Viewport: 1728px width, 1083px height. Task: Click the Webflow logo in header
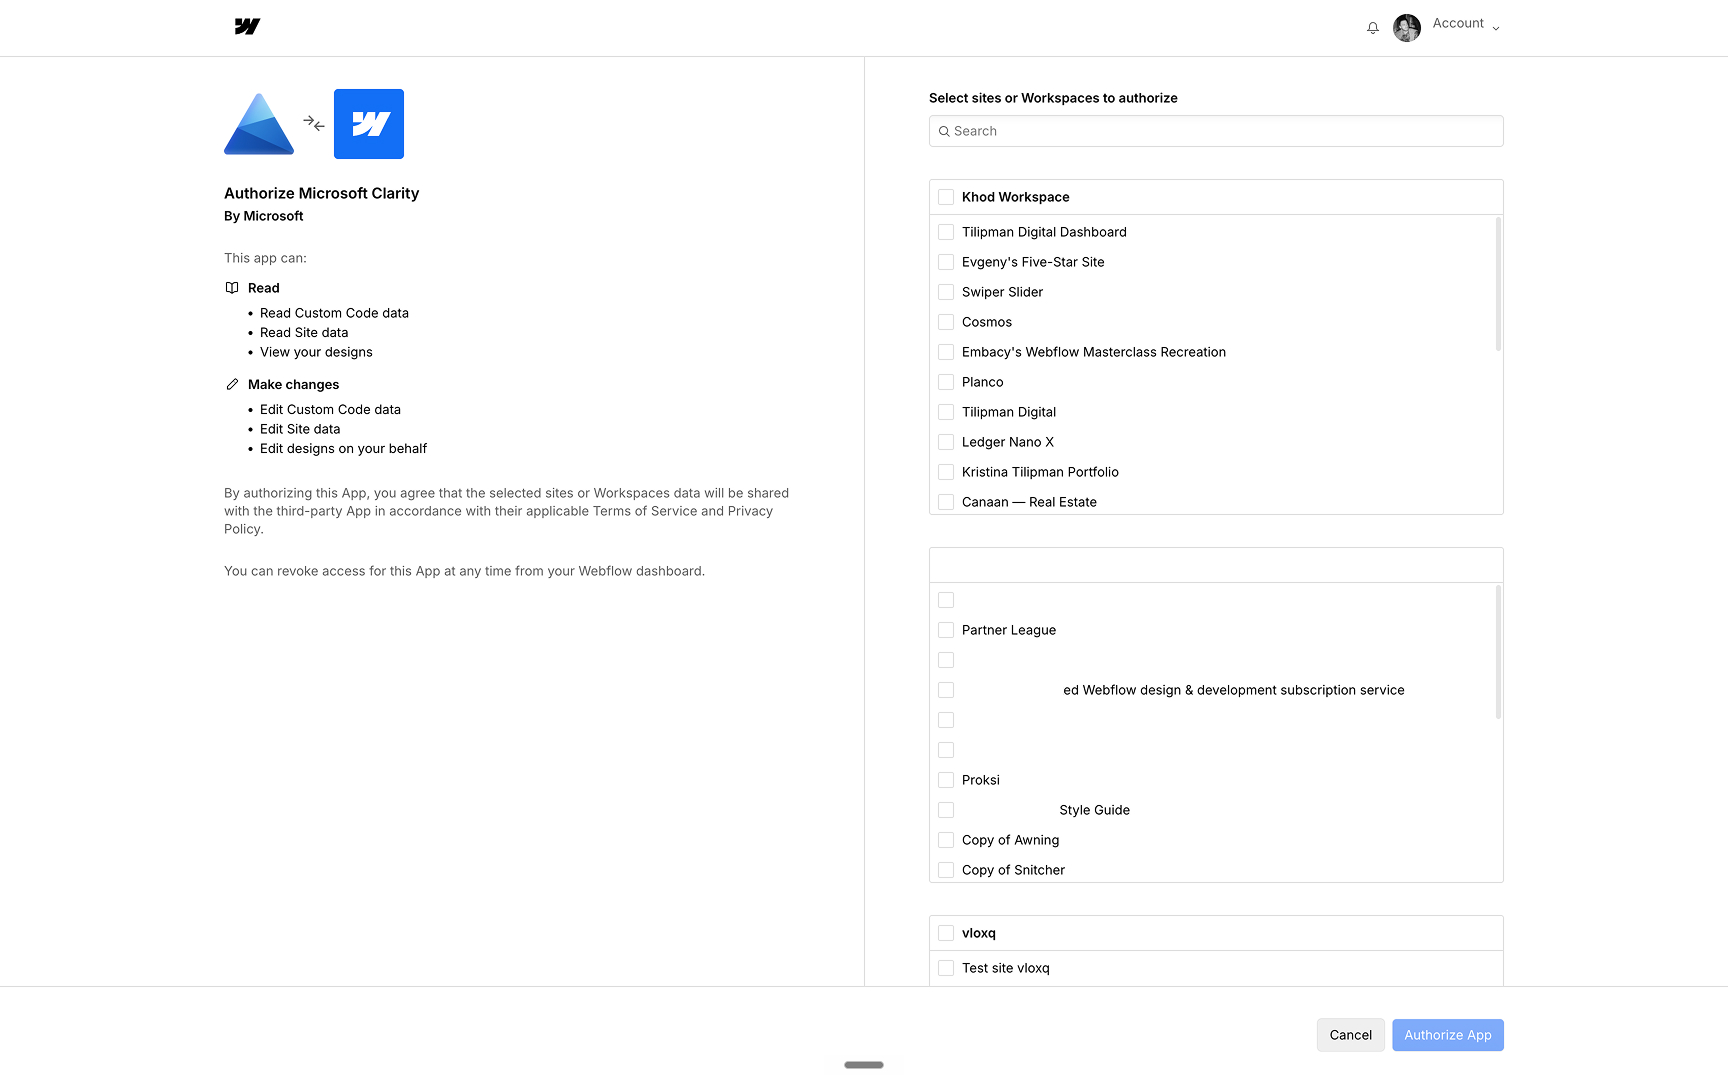[x=247, y=26]
